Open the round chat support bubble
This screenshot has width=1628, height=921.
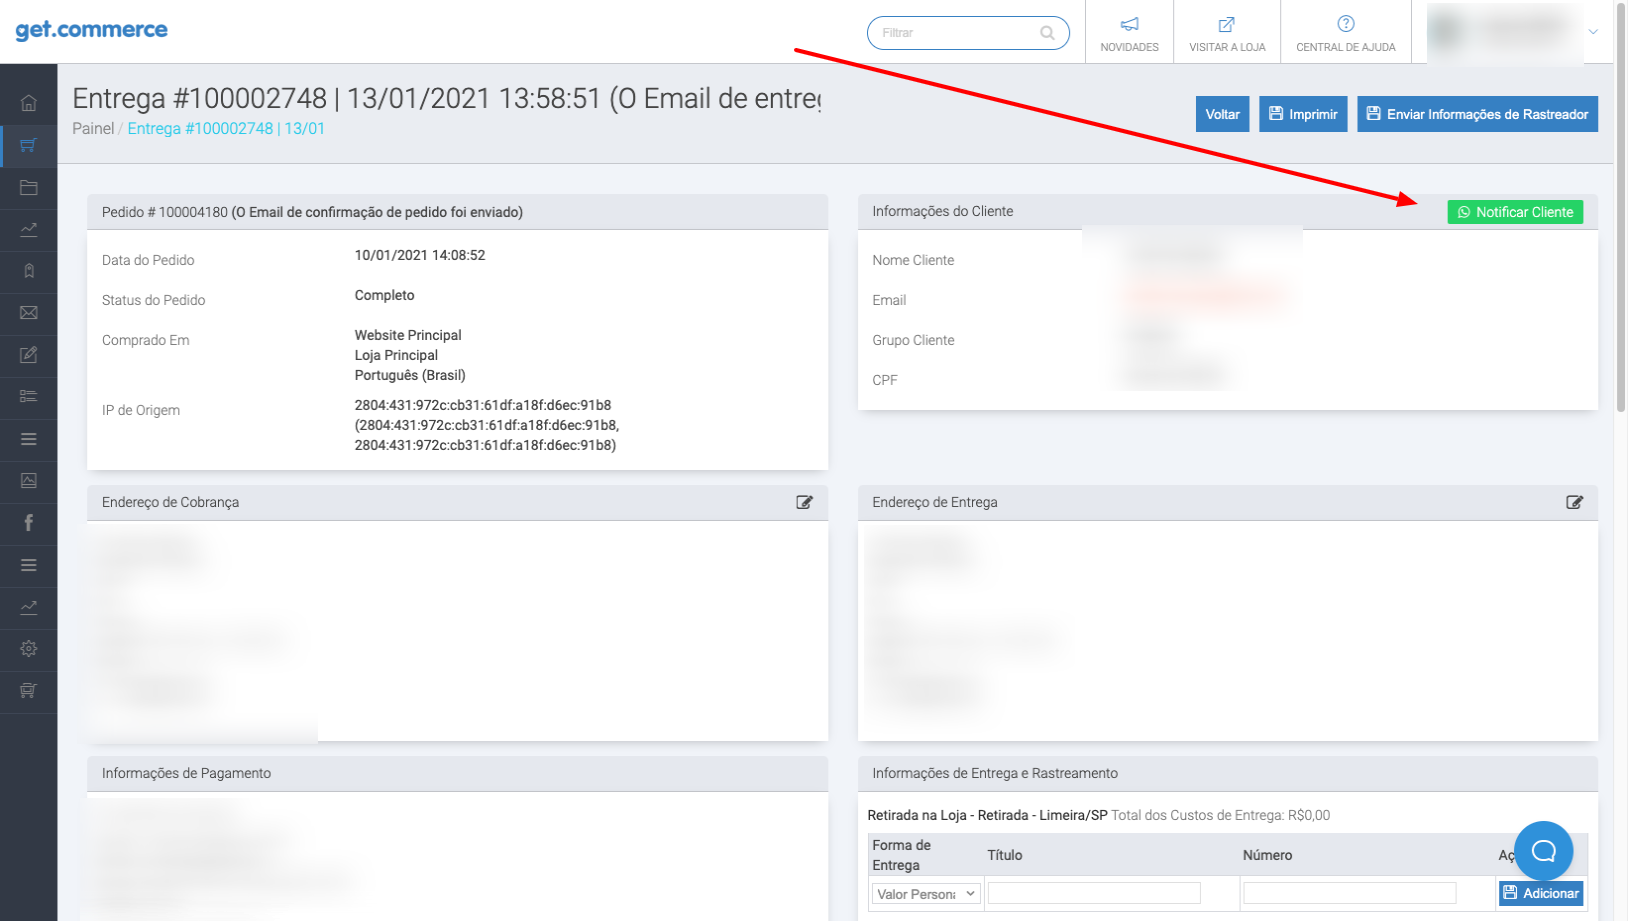coord(1543,851)
